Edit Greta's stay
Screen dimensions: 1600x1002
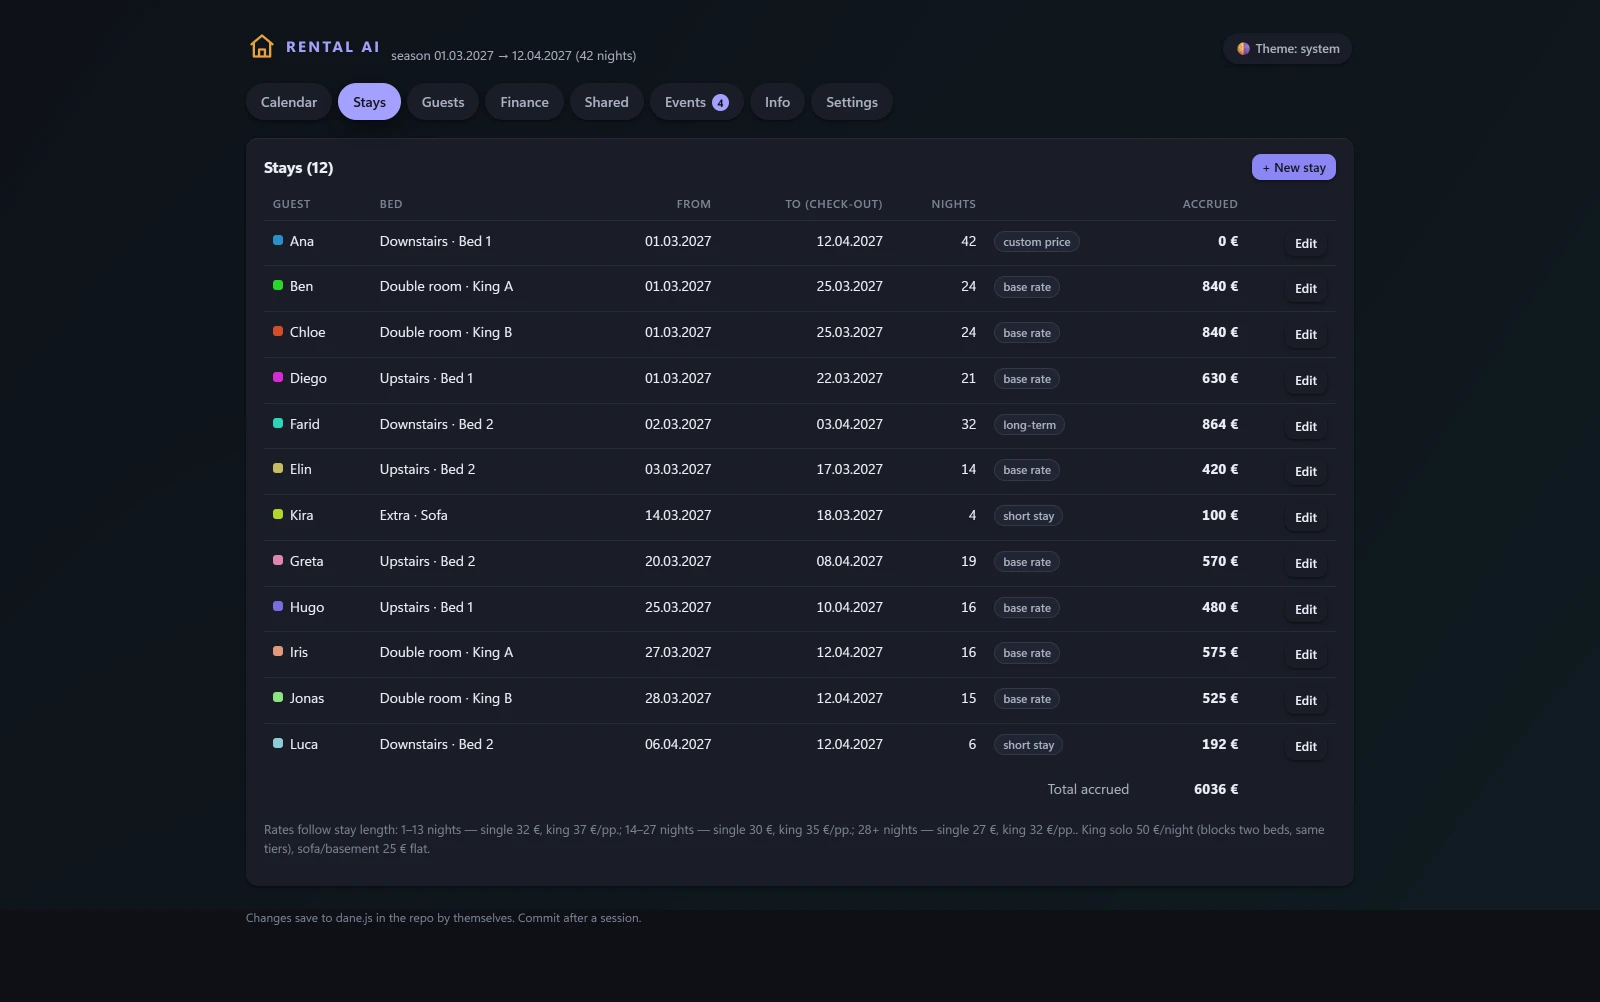[x=1306, y=563]
